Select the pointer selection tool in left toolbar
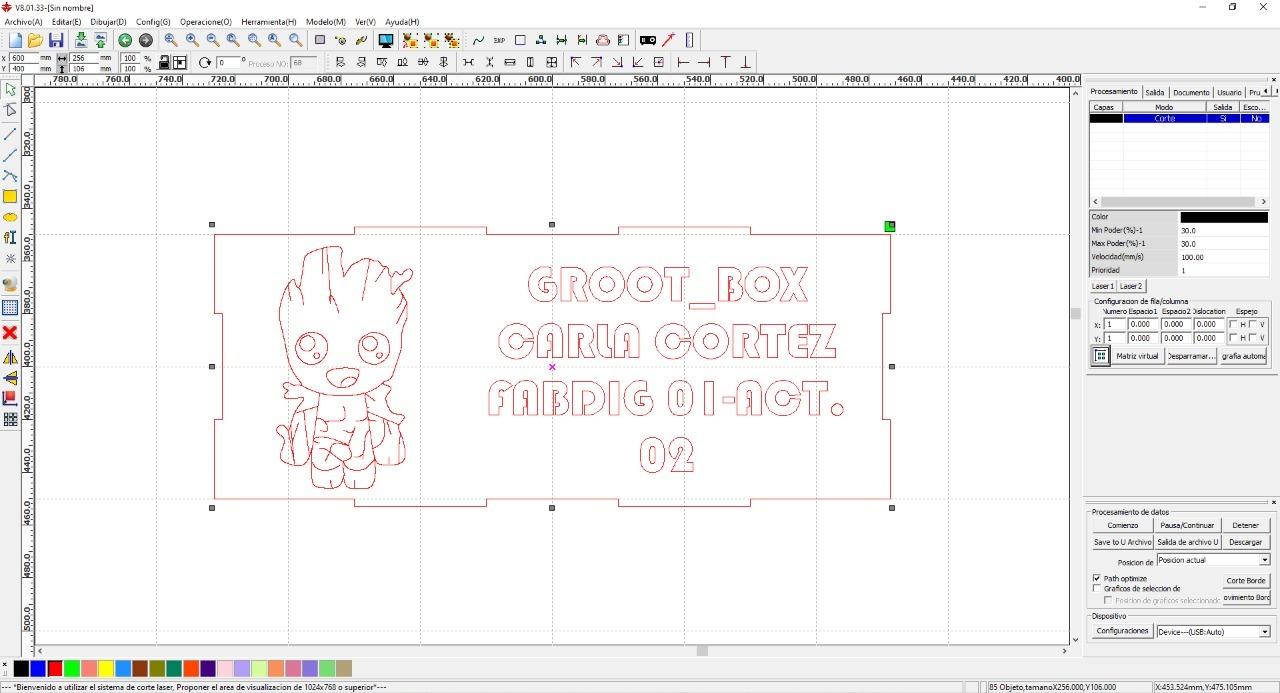 (x=10, y=90)
